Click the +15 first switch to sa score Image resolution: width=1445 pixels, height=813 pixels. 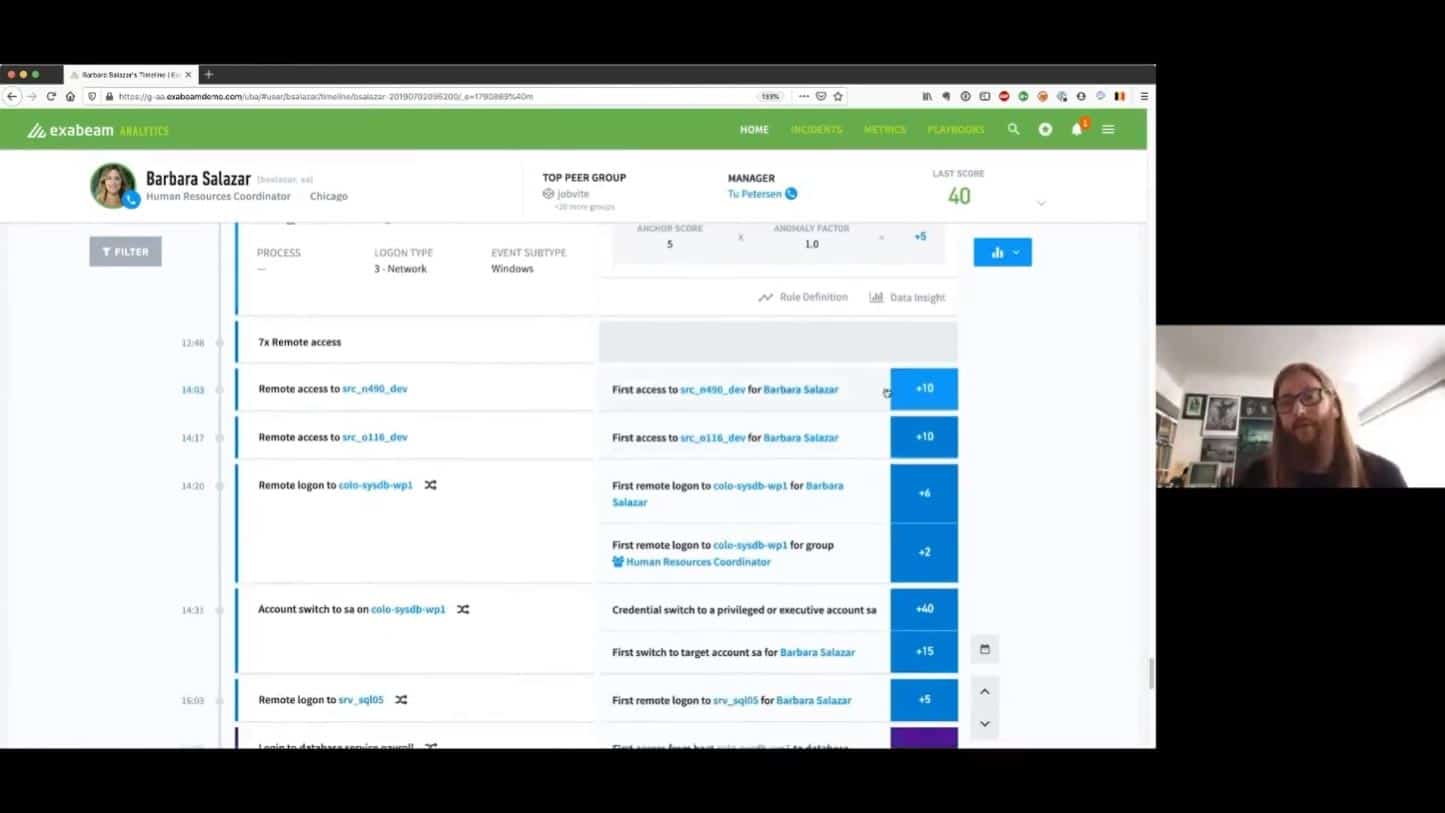pyautogui.click(x=924, y=652)
